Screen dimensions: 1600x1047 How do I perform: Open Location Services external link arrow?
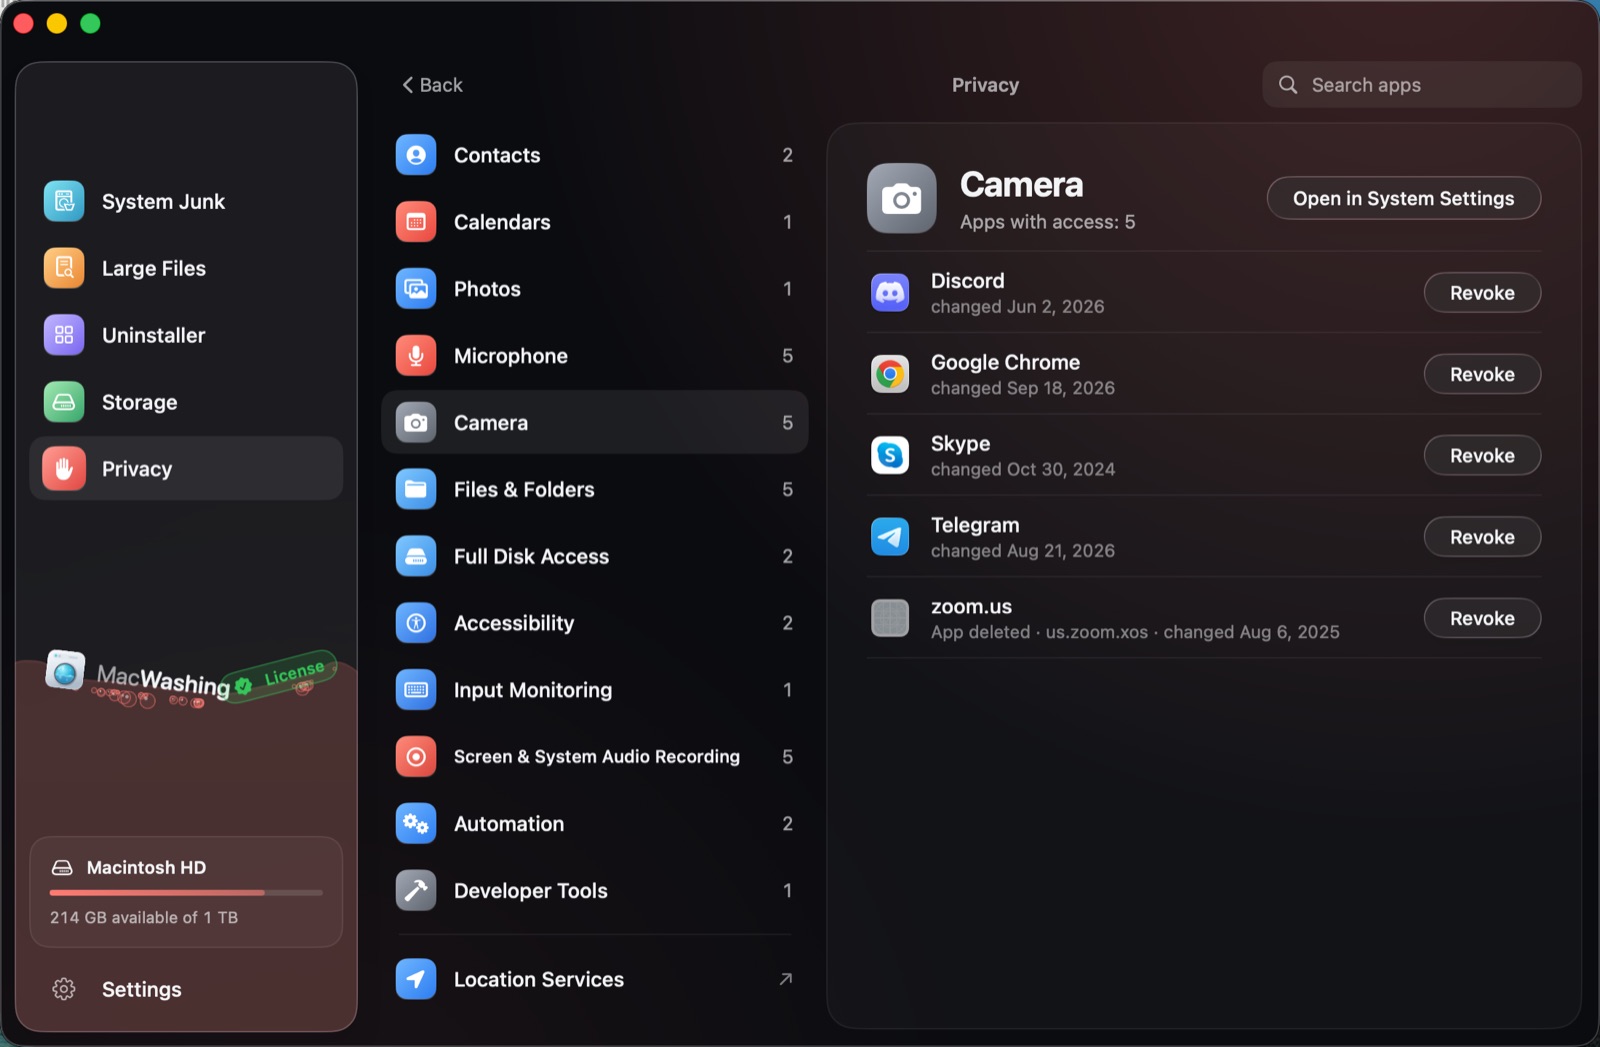(x=786, y=979)
